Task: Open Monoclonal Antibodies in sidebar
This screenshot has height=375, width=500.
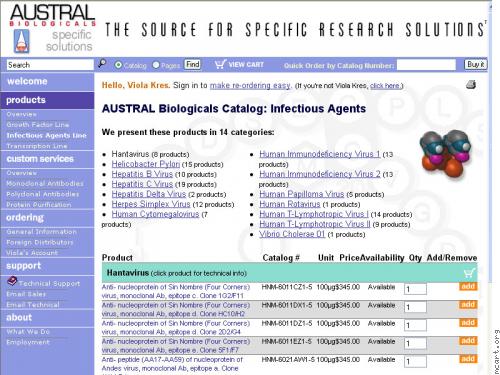Action: (x=45, y=183)
